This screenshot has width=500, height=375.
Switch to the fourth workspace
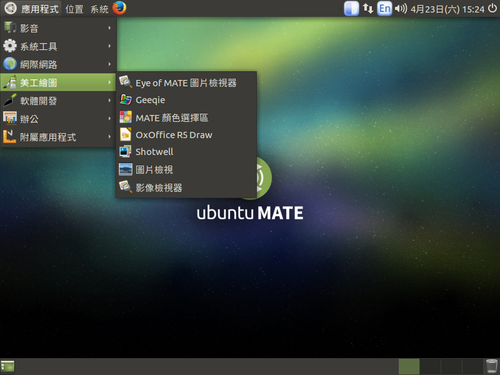pyautogui.click(x=472, y=367)
